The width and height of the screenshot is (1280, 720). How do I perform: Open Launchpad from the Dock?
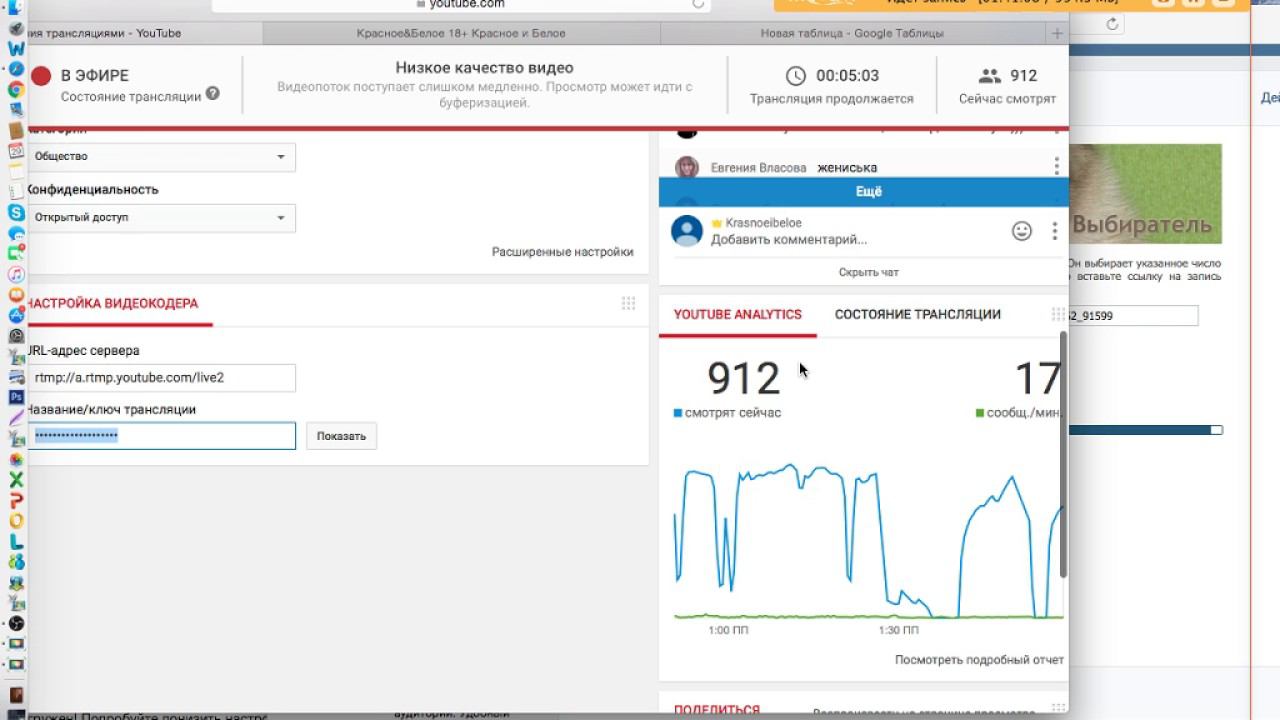click(16, 29)
